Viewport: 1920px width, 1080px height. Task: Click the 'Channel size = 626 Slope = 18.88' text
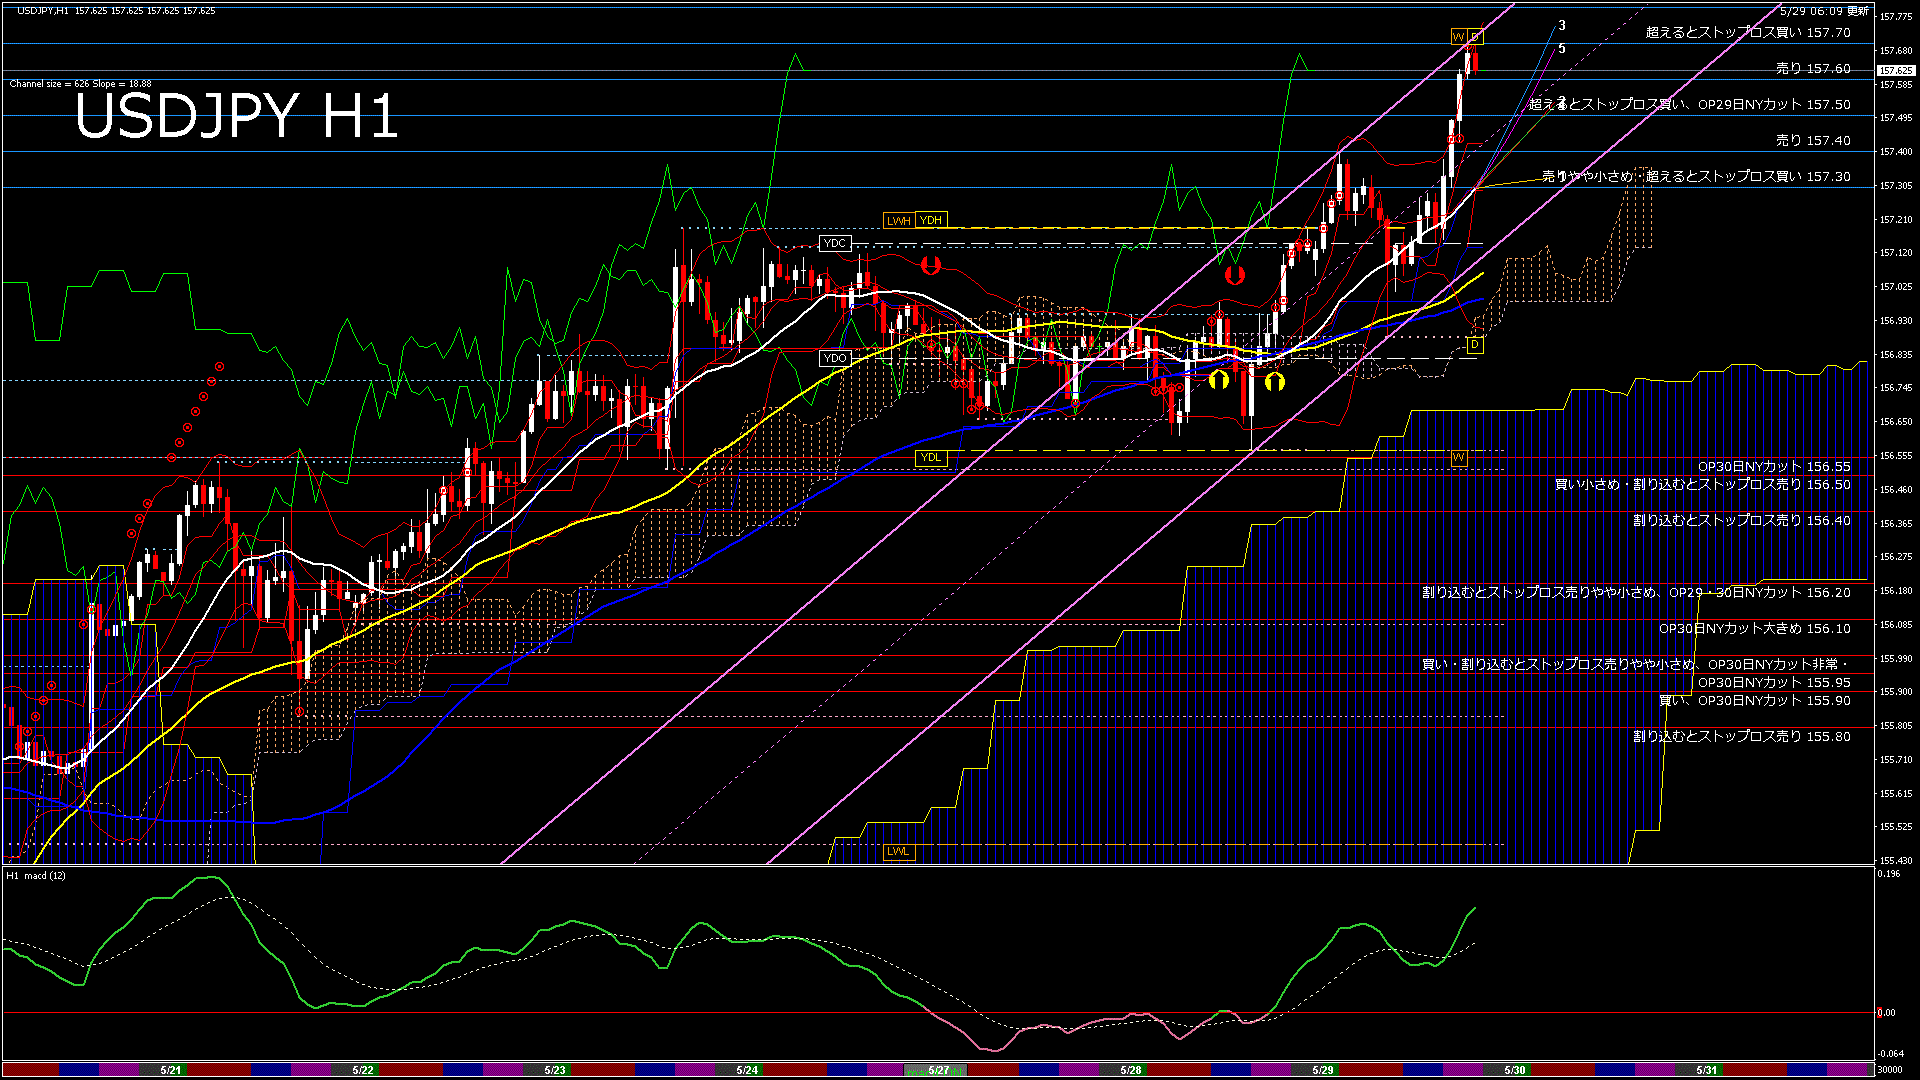tap(81, 84)
